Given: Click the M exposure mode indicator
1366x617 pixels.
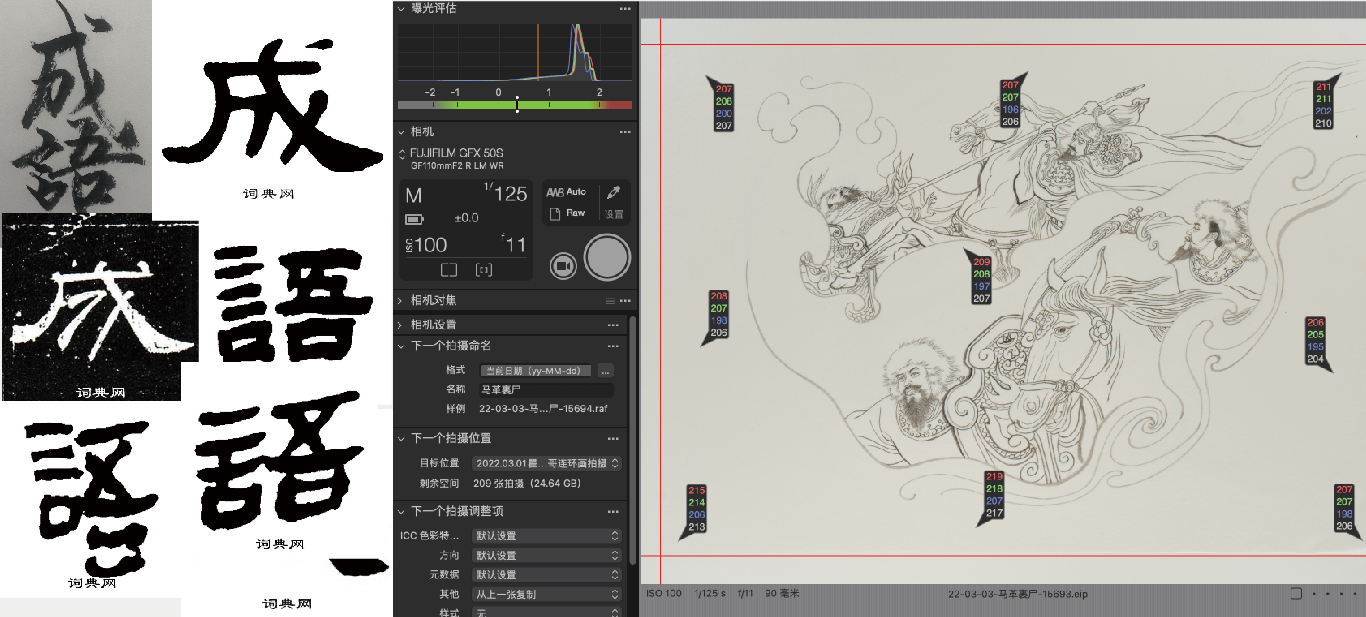Looking at the screenshot, I should [413, 196].
